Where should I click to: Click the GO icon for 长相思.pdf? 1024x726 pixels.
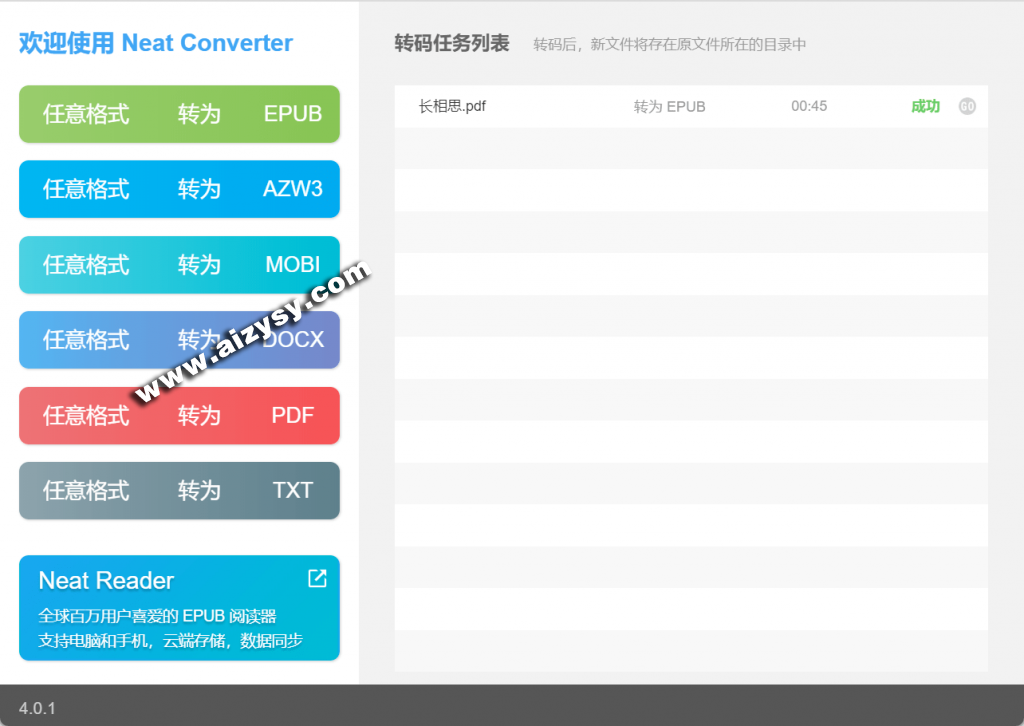click(x=967, y=107)
